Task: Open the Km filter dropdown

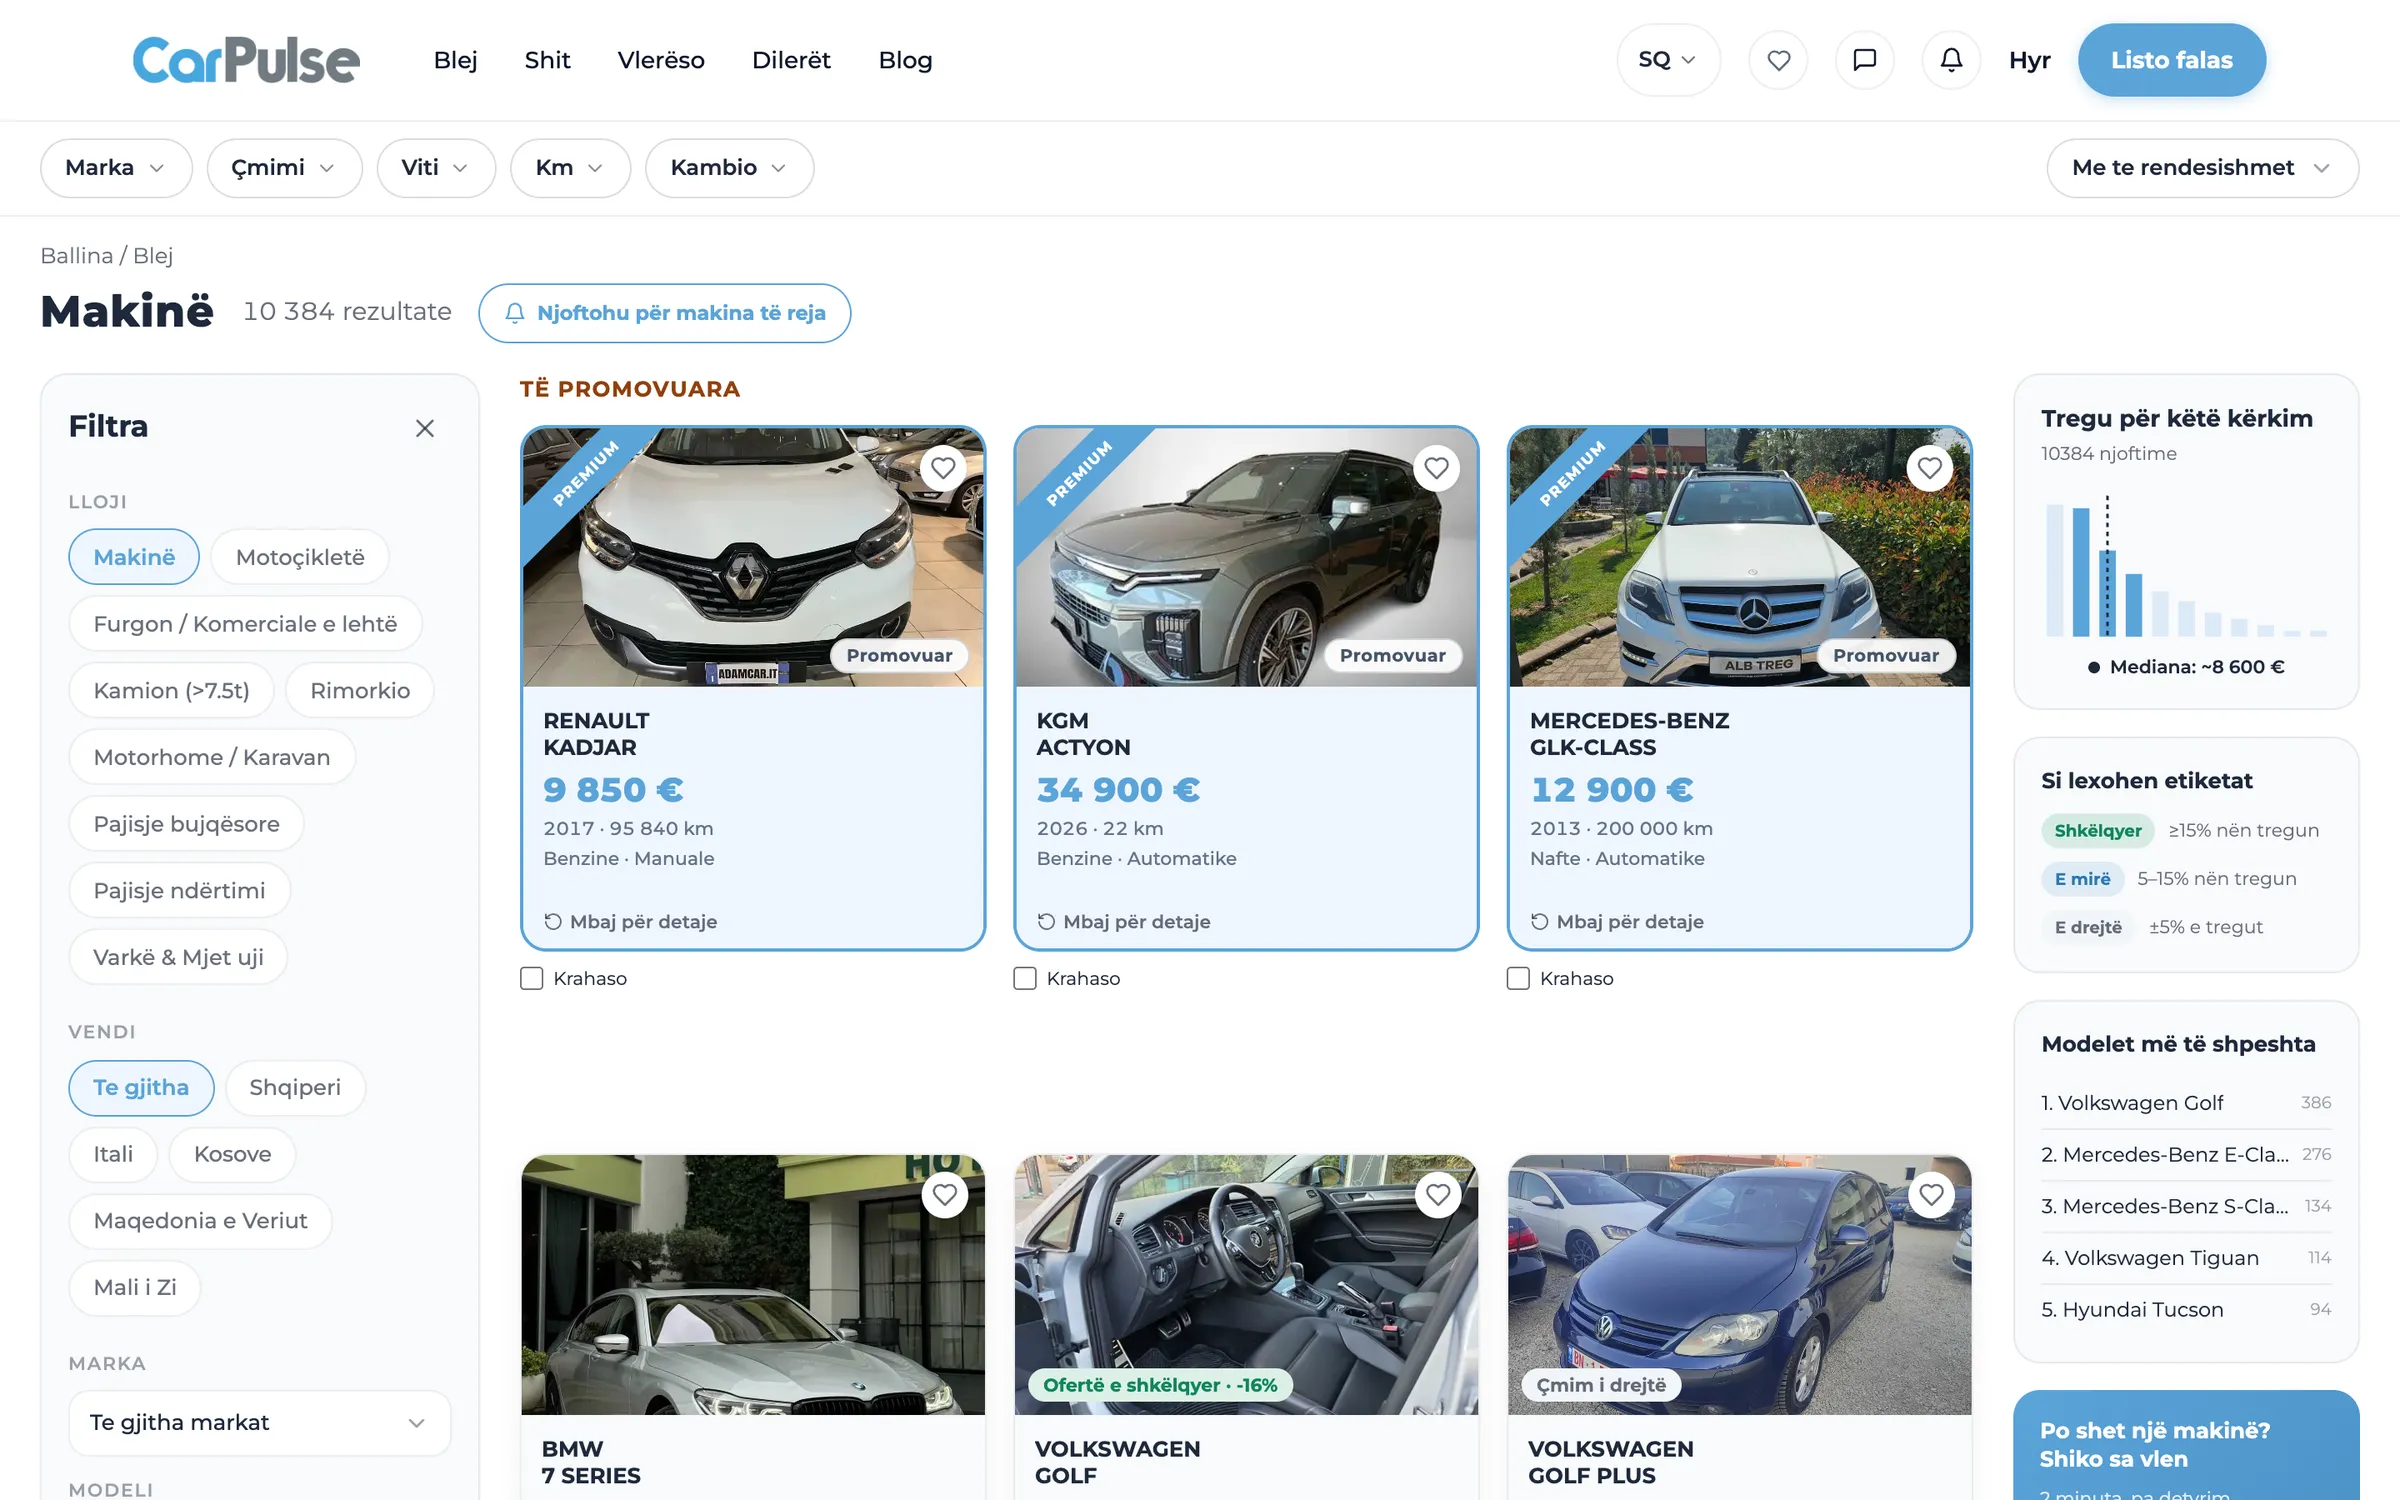Action: (570, 168)
